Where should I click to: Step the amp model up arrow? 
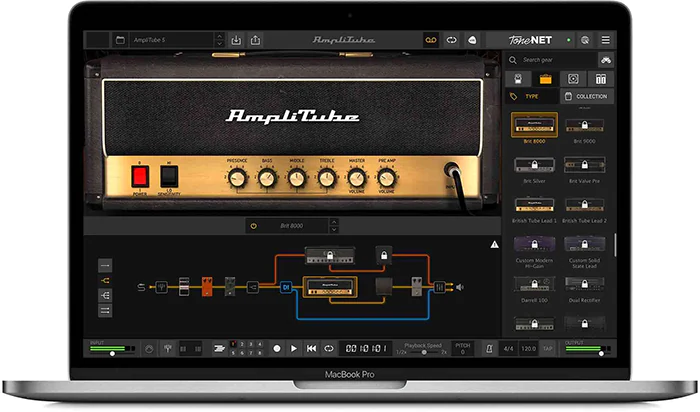click(x=334, y=222)
